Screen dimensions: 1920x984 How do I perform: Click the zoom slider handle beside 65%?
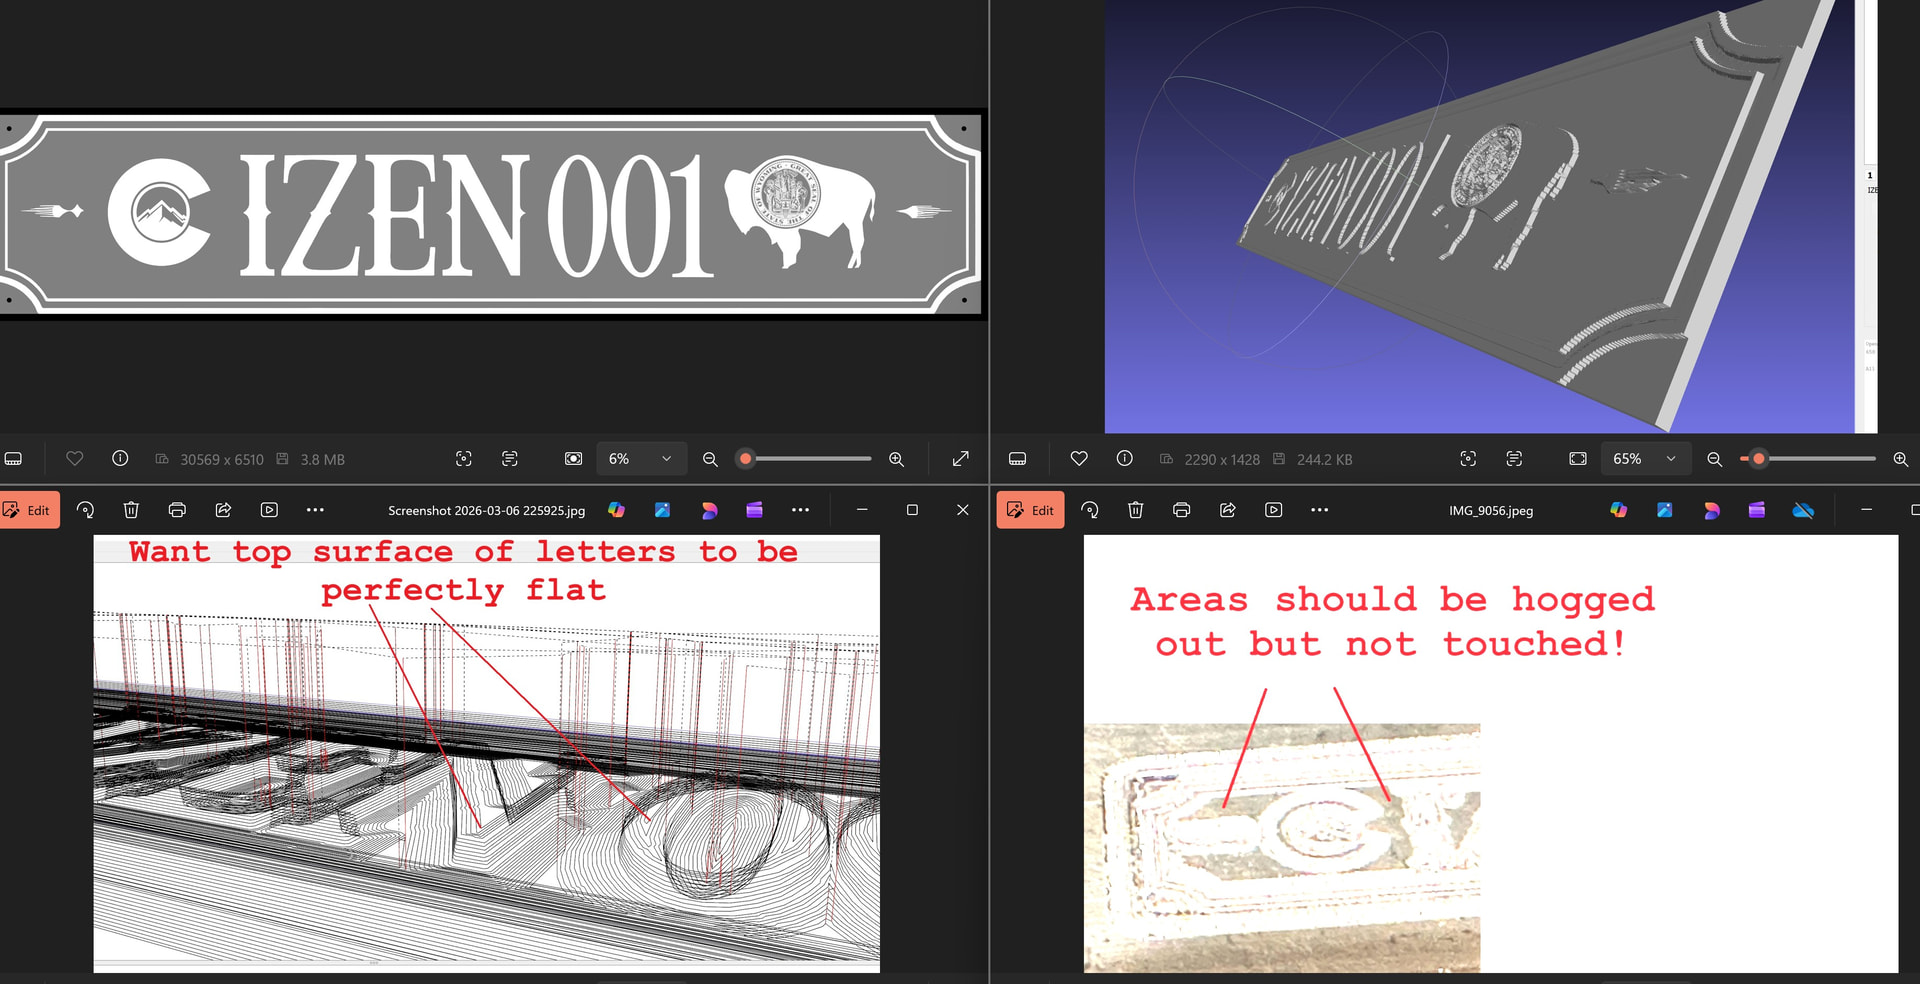coord(1758,459)
